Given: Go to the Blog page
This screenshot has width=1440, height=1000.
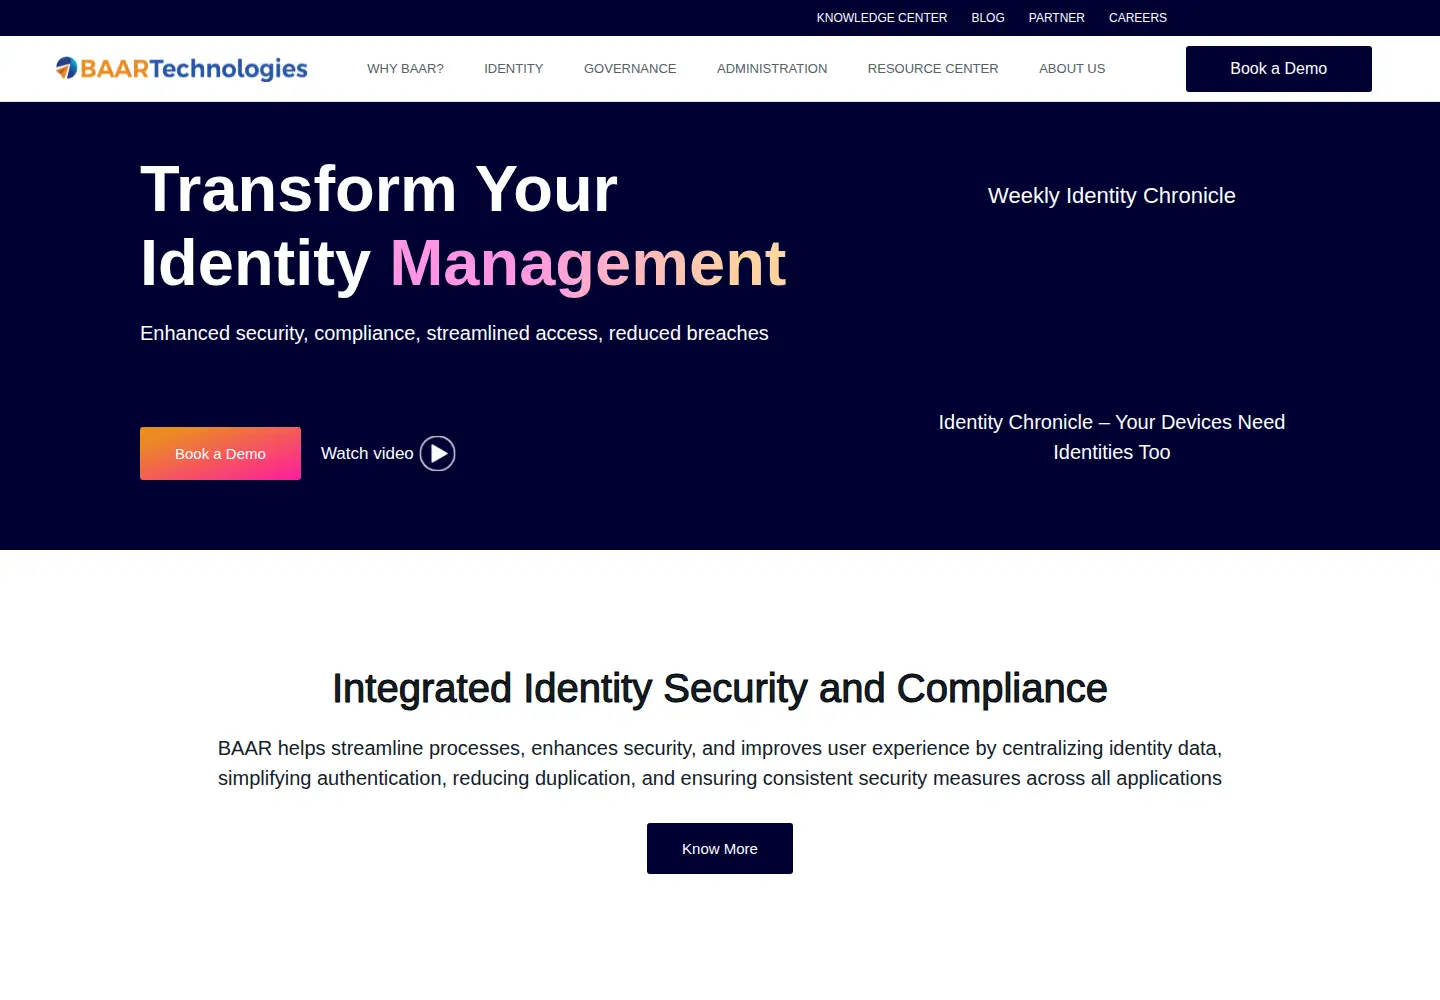Looking at the screenshot, I should click(x=988, y=18).
